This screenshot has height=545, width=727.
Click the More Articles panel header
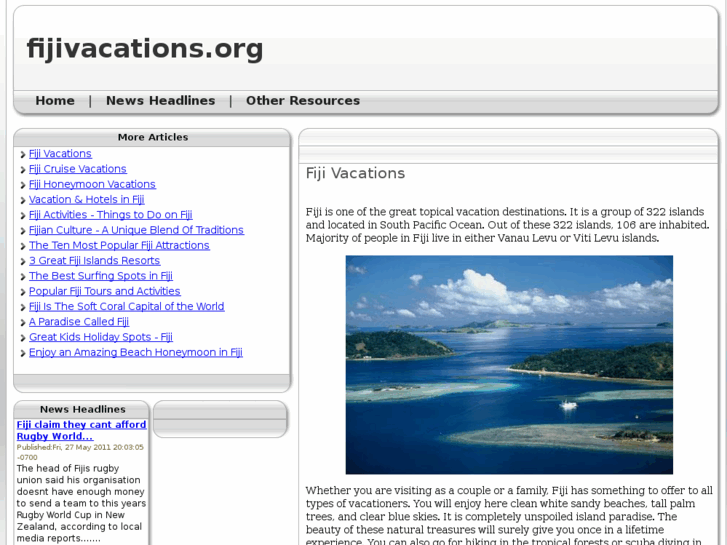click(x=153, y=137)
